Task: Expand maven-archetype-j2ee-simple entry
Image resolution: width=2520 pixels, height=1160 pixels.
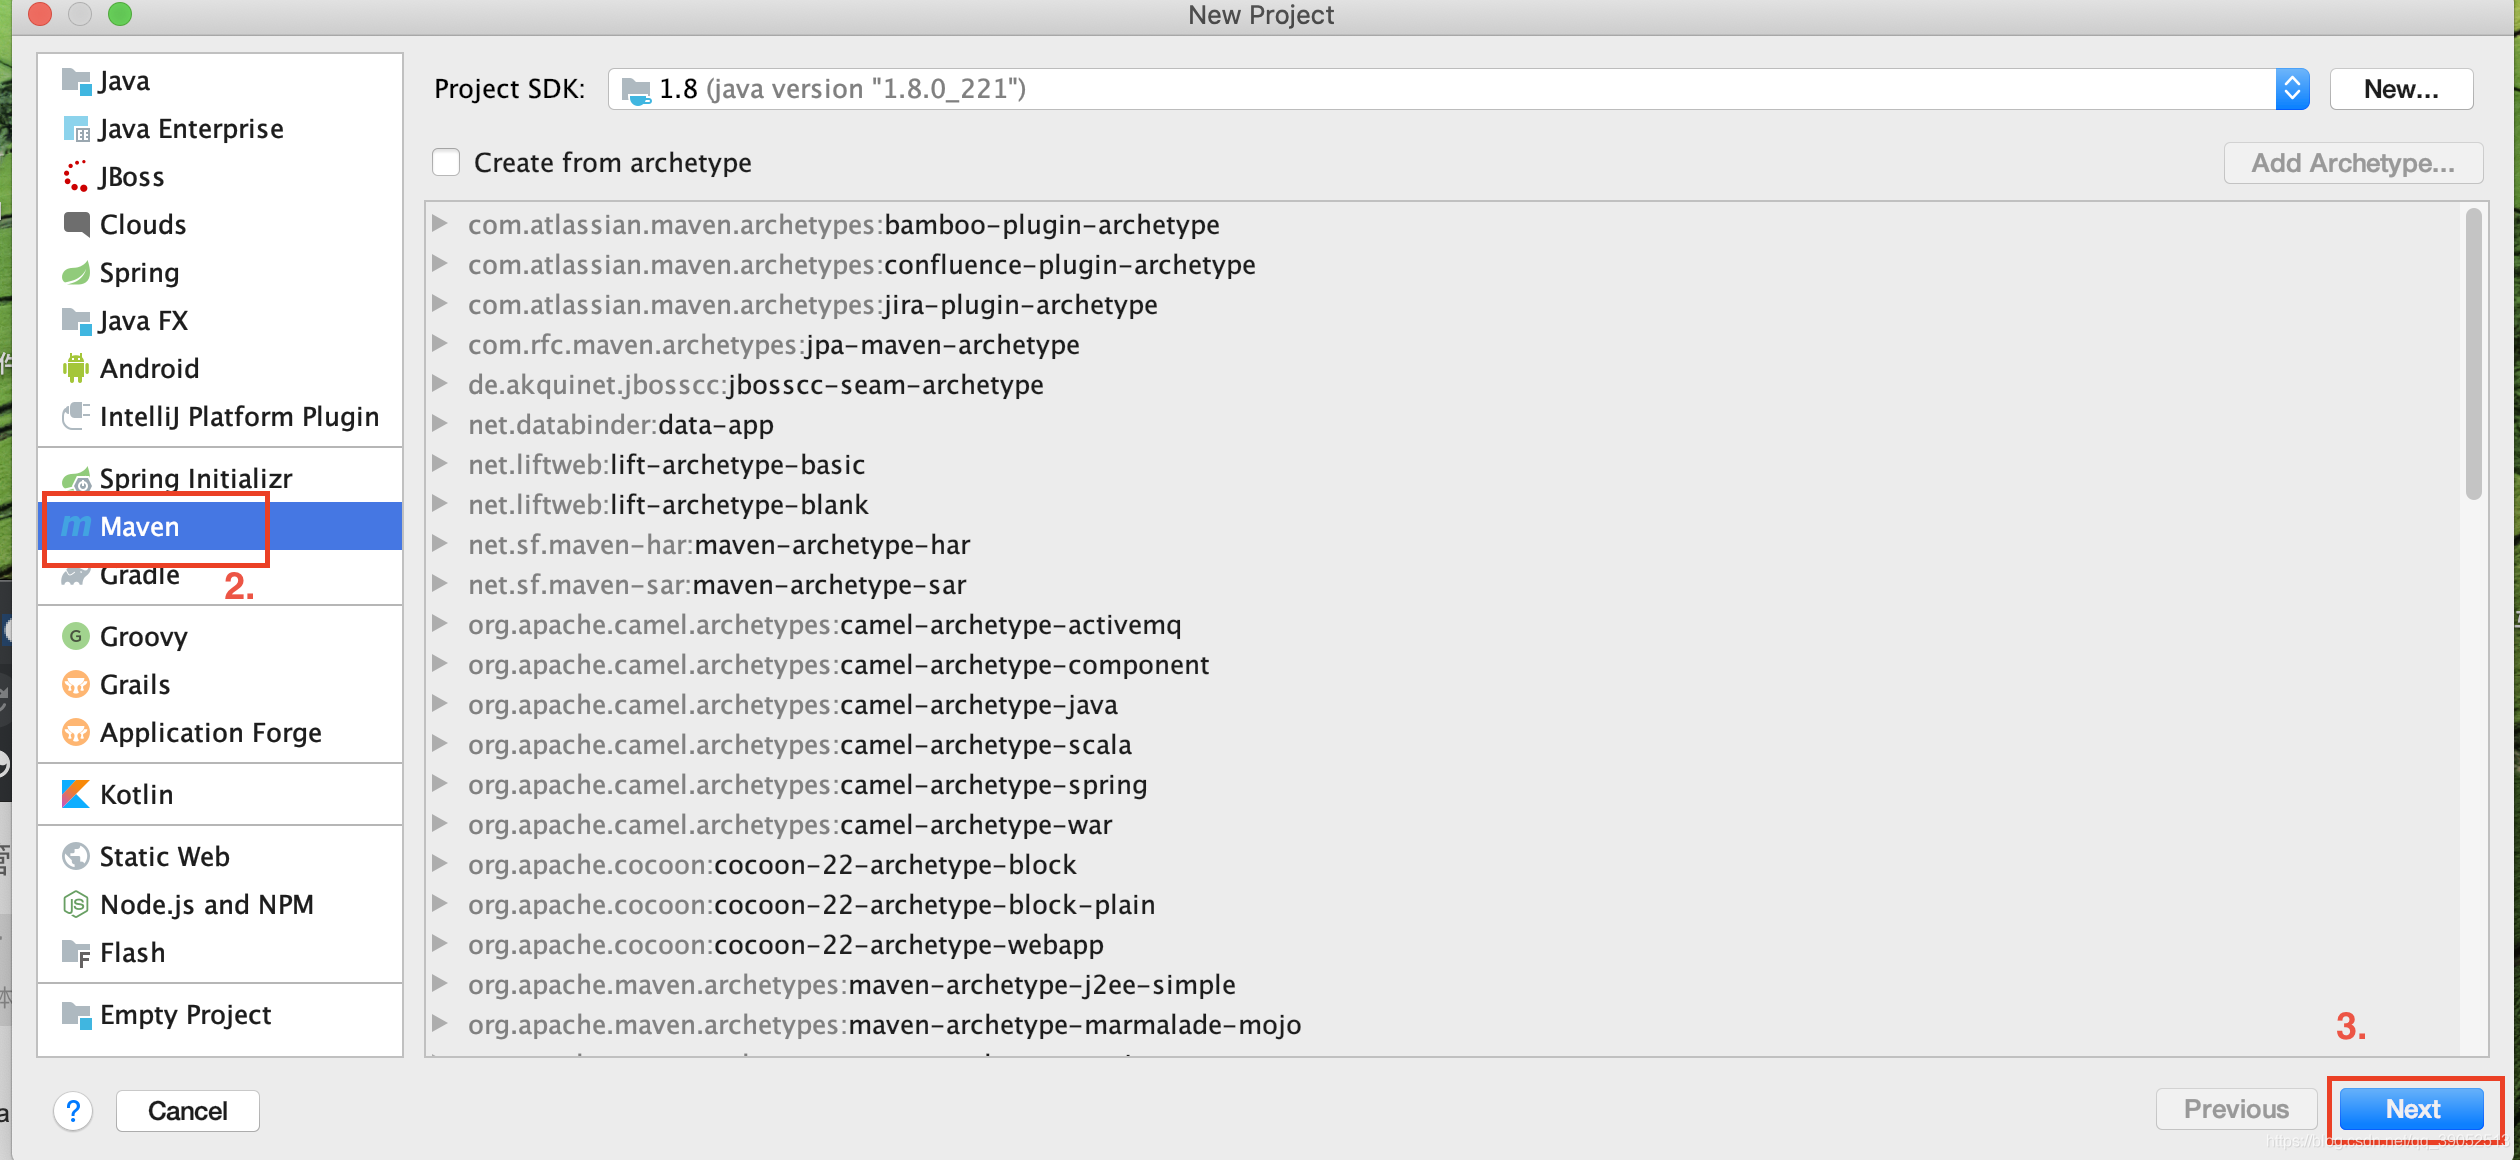Action: (x=439, y=984)
